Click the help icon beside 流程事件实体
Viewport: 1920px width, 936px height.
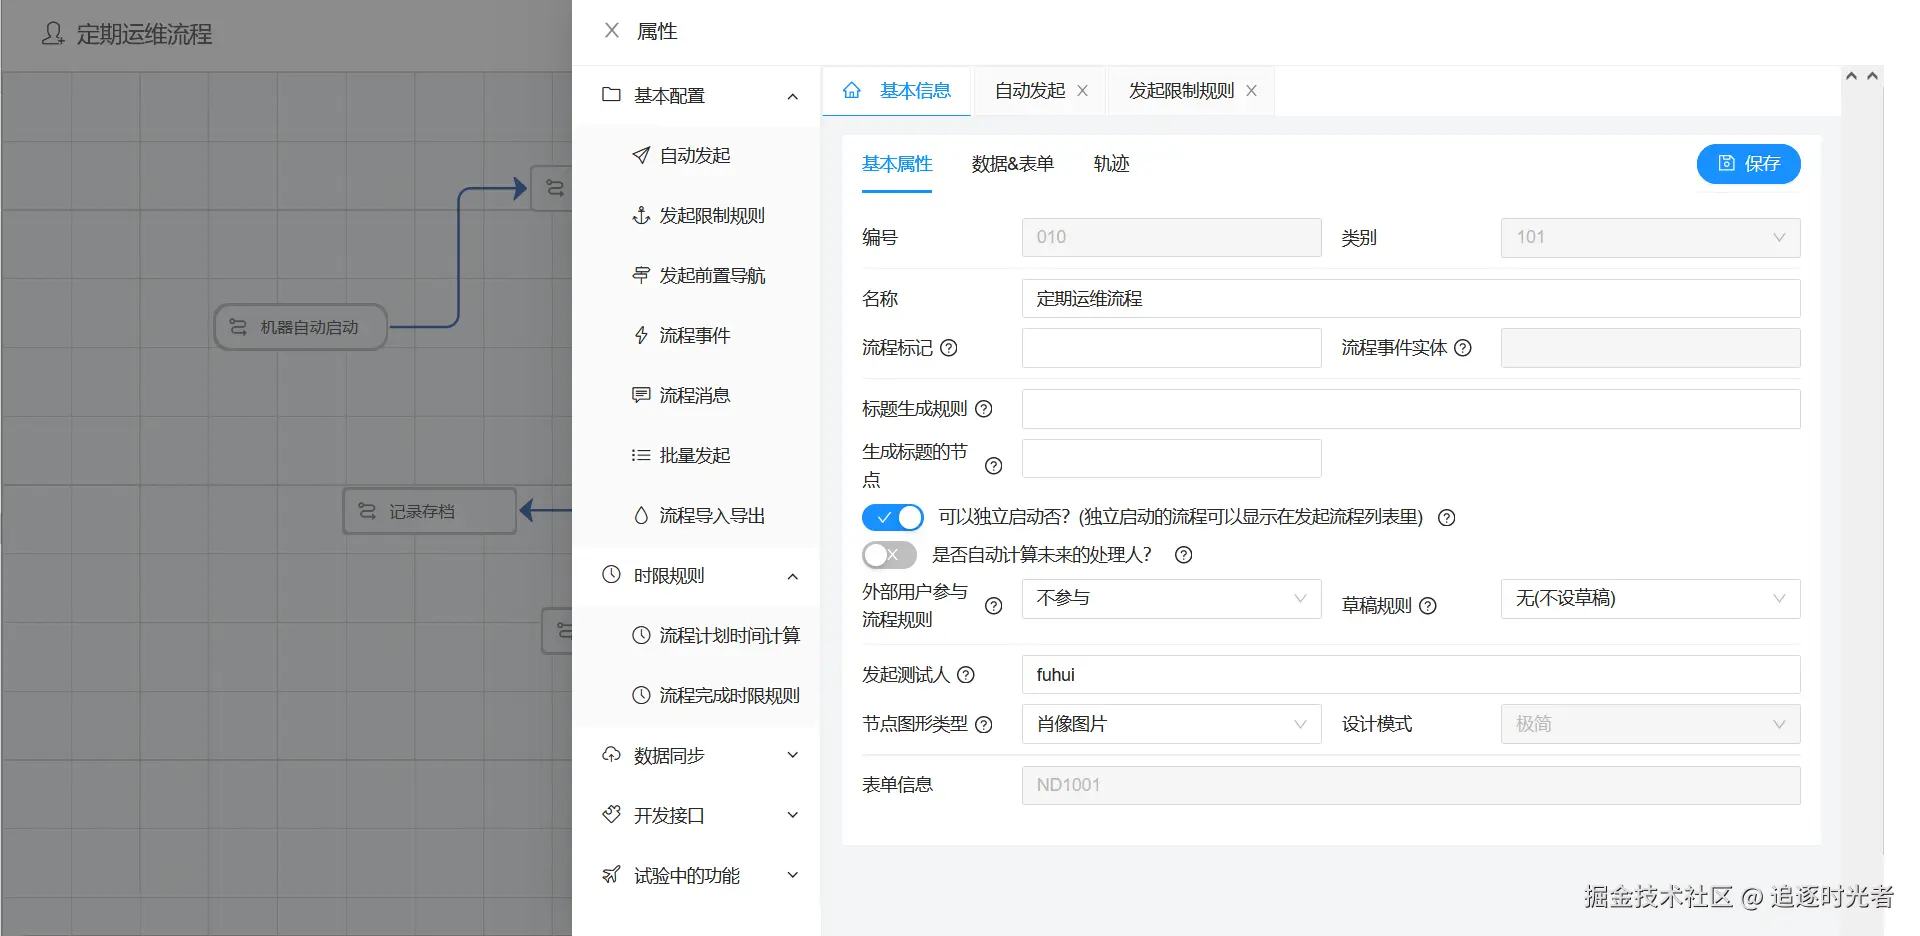[x=1463, y=348]
